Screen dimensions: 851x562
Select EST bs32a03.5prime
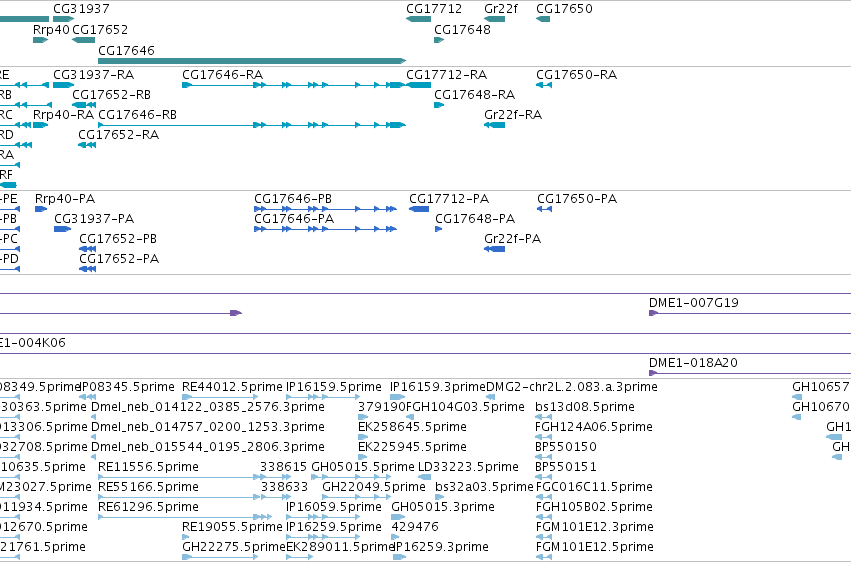pos(440,497)
